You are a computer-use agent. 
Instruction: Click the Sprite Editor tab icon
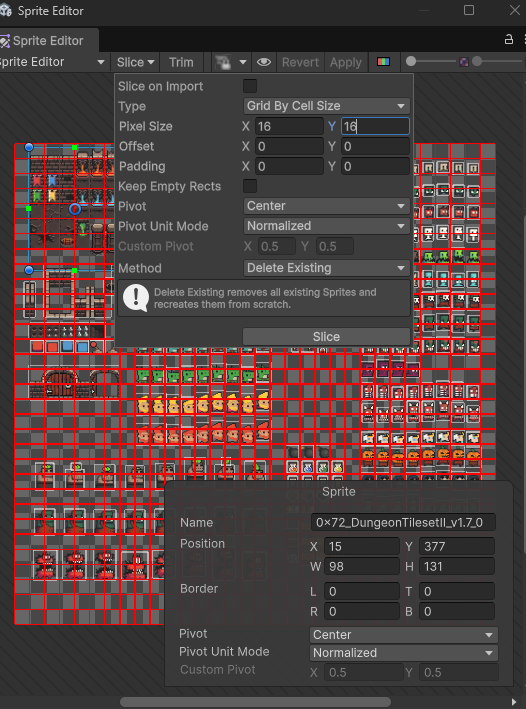pos(5,41)
